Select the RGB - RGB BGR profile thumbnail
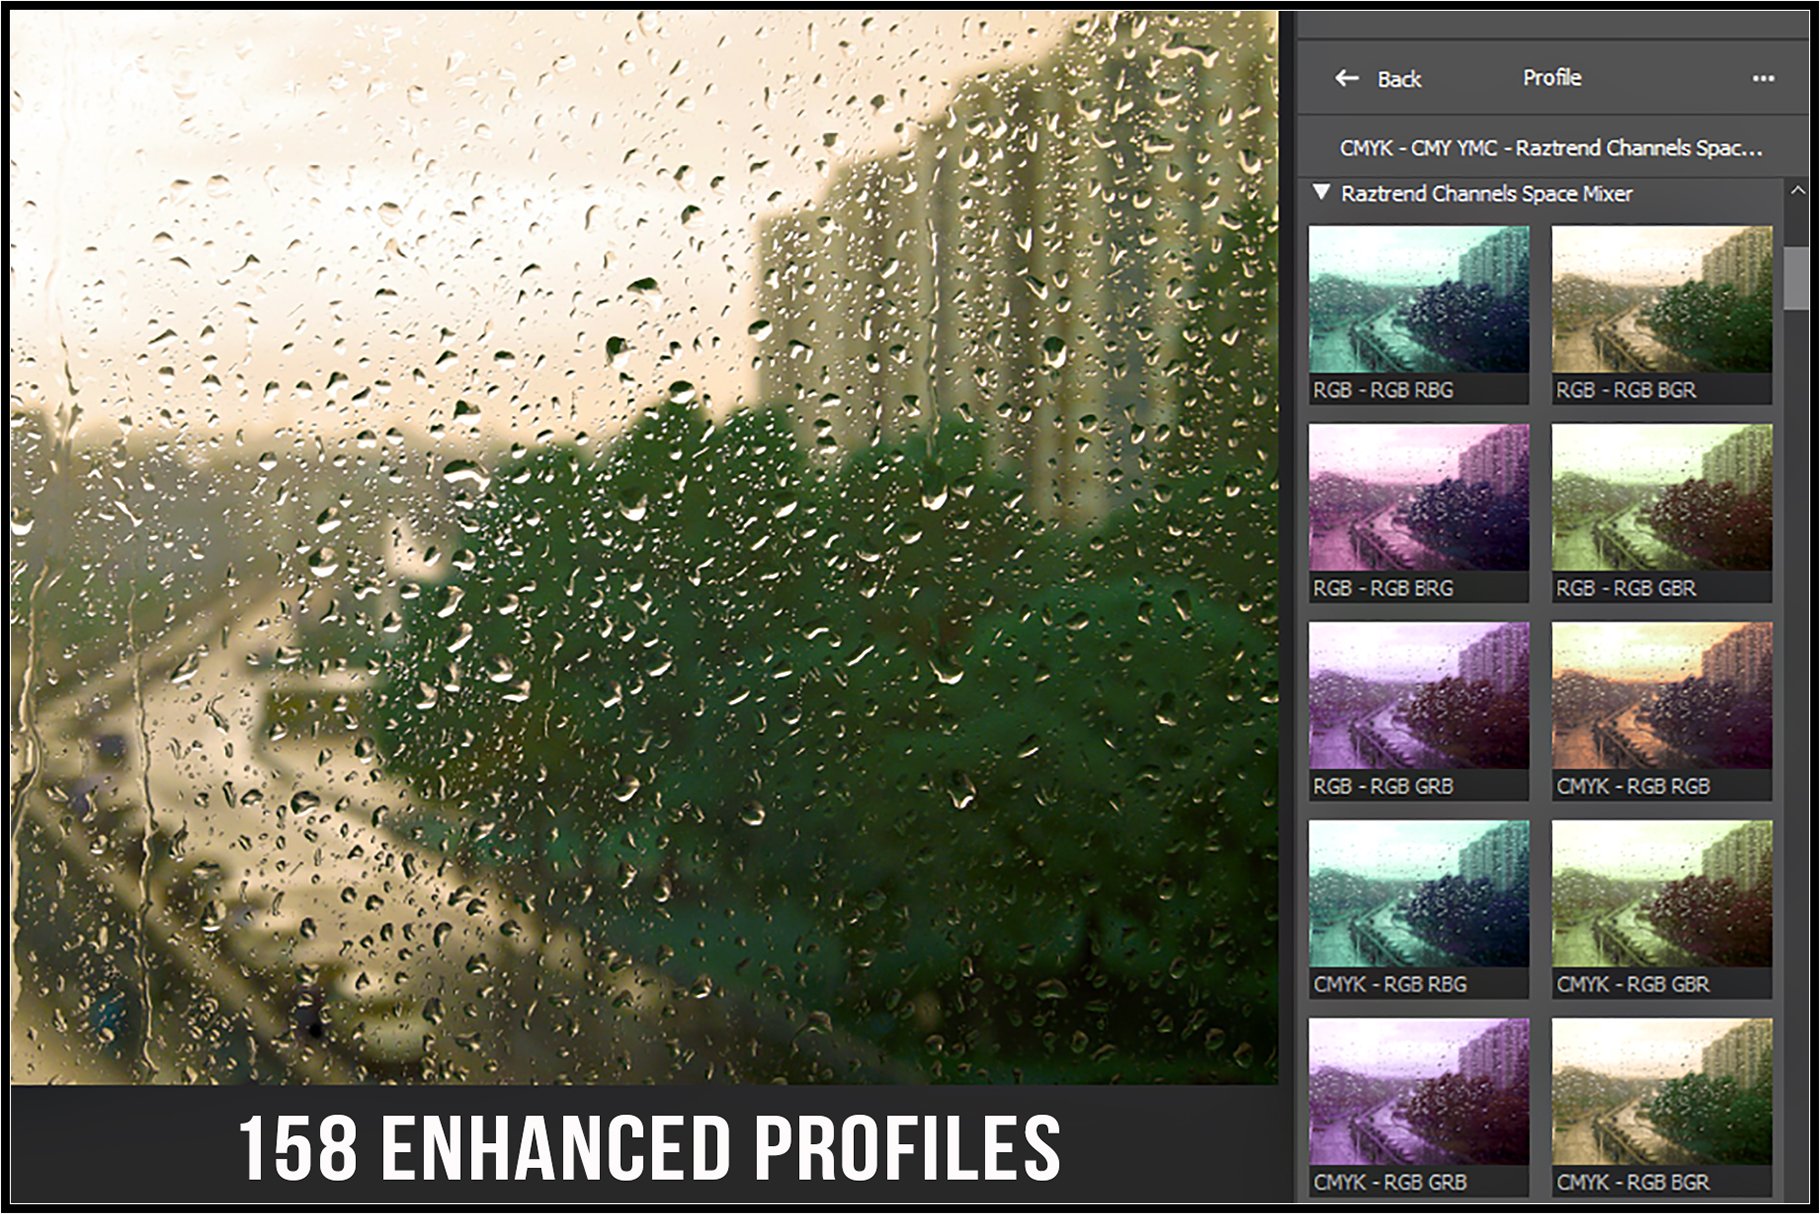This screenshot has width=1820, height=1214. pyautogui.click(x=1662, y=314)
